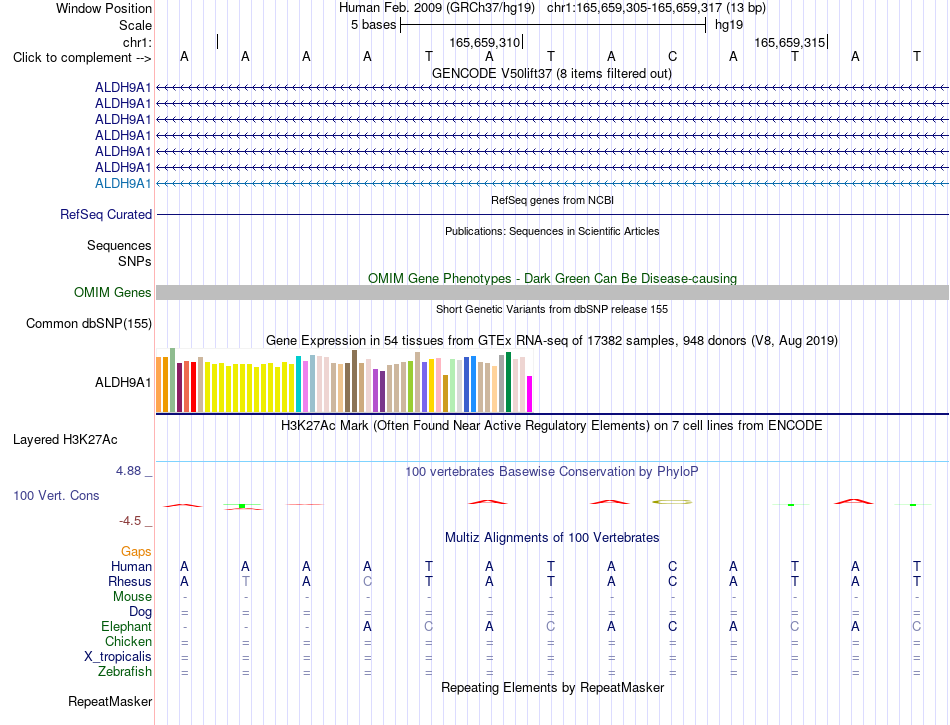Open the RefSeq Curated track label
This screenshot has width=950, height=725.
106,214
